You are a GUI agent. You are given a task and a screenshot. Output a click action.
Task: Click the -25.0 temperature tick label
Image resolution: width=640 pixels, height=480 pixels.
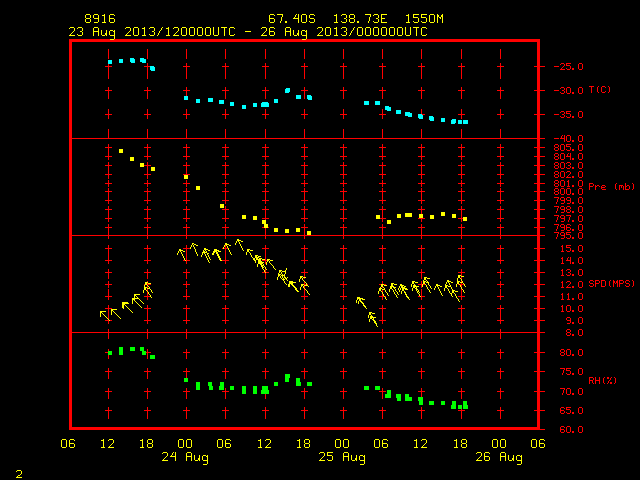pos(569,67)
